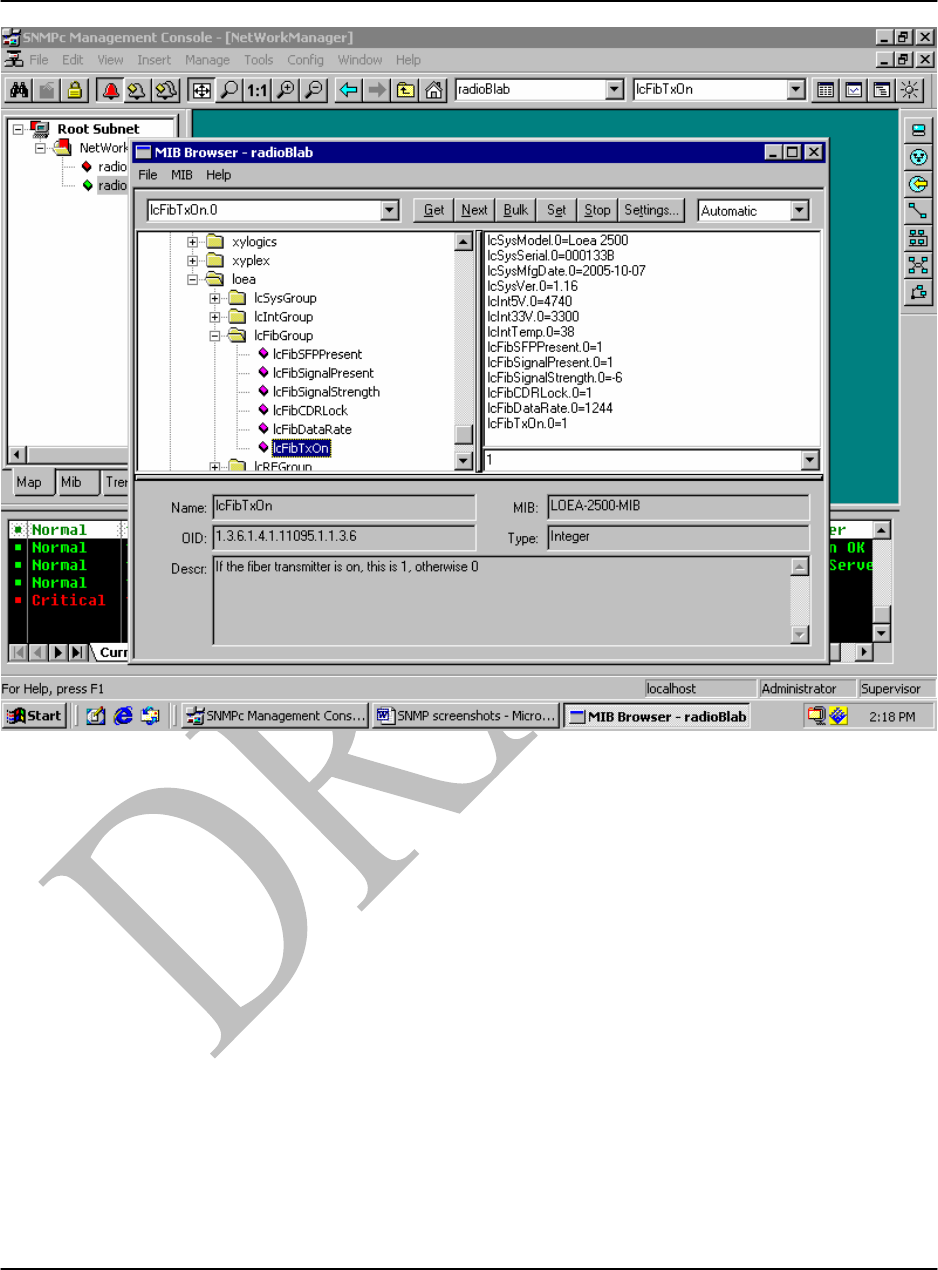Click the Critical entry in event log
The height and width of the screenshot is (1270, 938).
pos(68,600)
